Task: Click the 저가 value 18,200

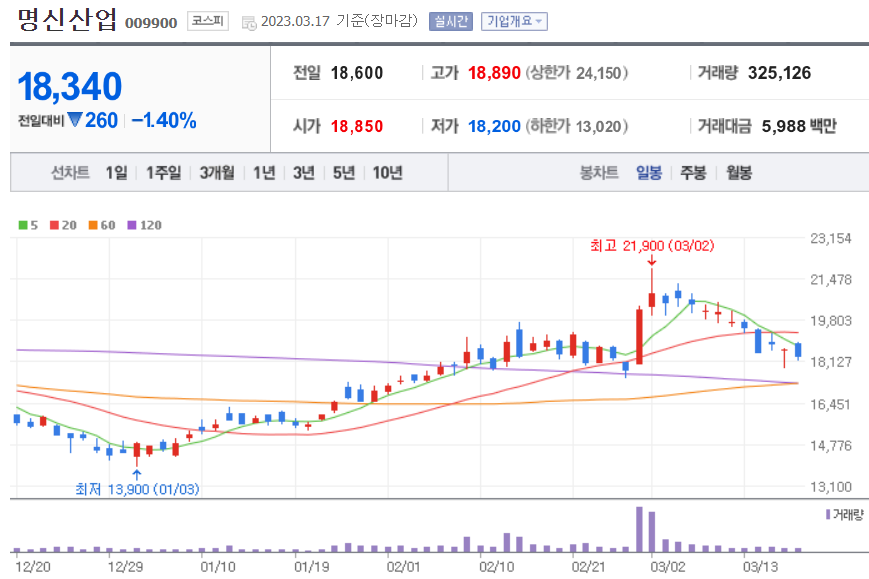Action: [x=494, y=126]
